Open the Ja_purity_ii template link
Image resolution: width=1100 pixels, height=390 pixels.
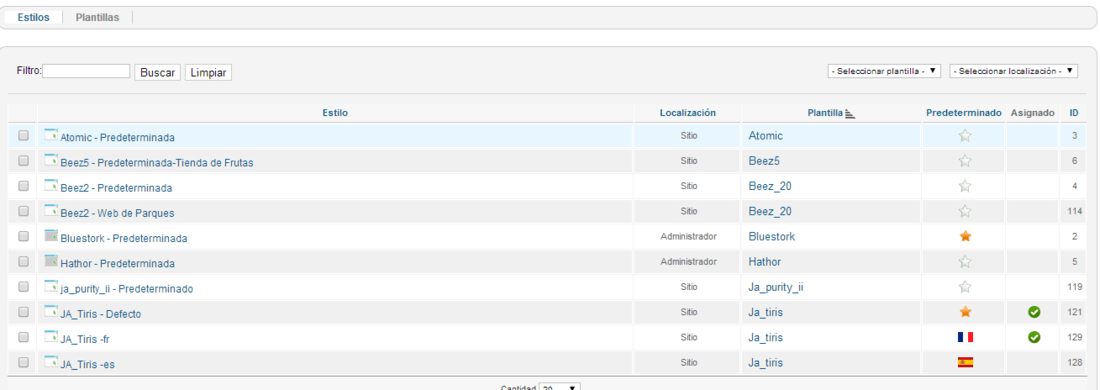click(x=776, y=287)
